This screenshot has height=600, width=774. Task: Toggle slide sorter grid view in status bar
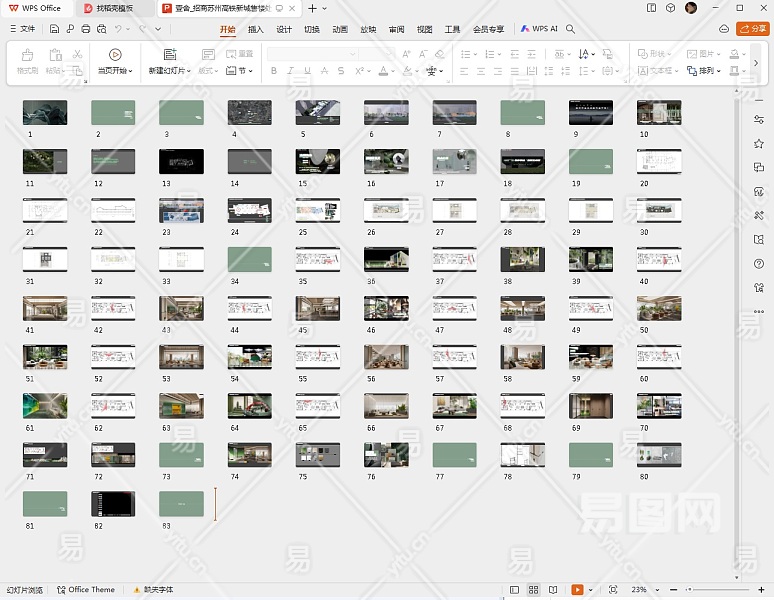[x=534, y=590]
